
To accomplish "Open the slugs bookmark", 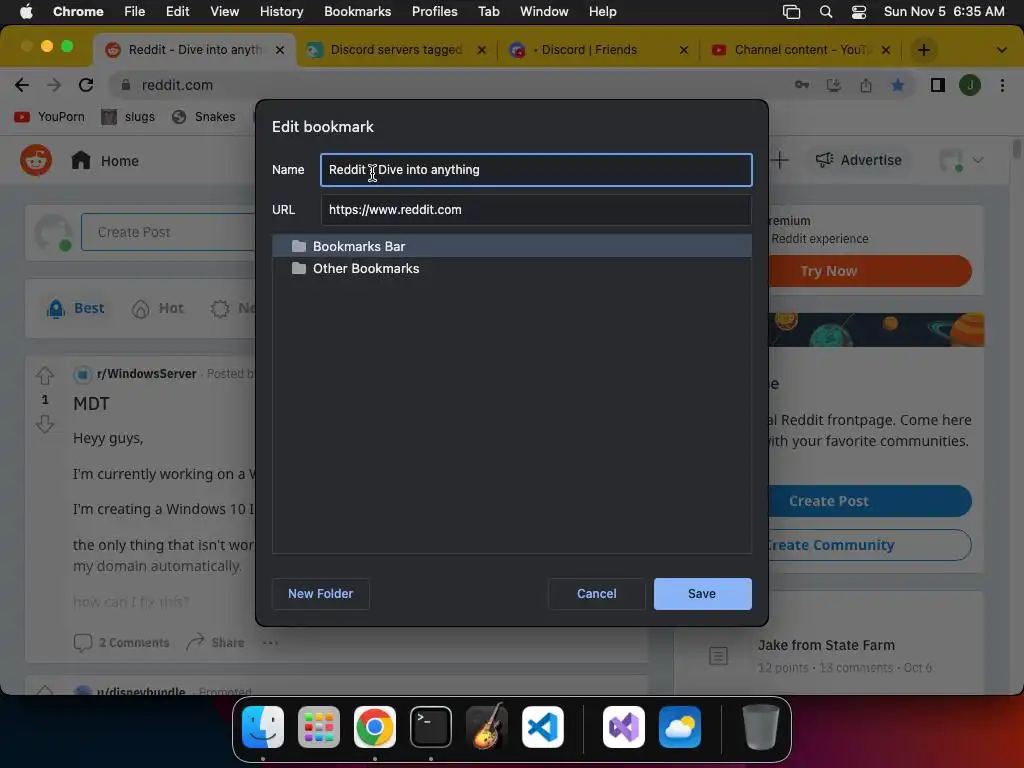I will (129, 117).
